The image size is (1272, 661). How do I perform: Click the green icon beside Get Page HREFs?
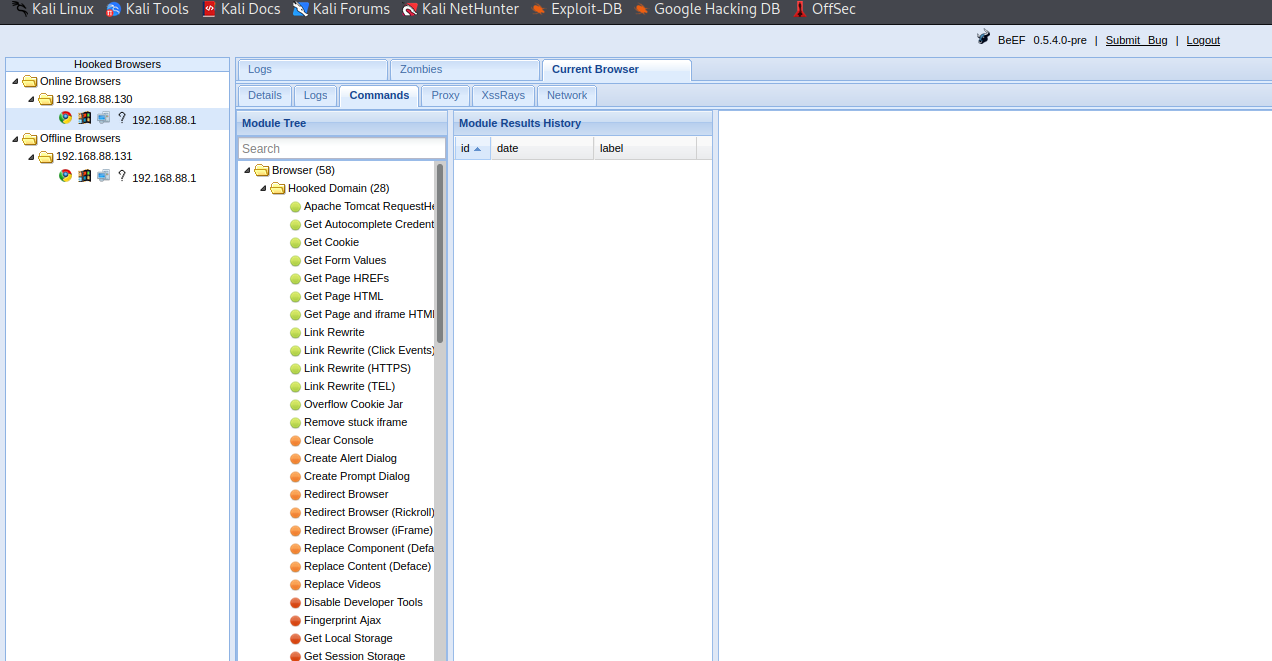(x=295, y=279)
